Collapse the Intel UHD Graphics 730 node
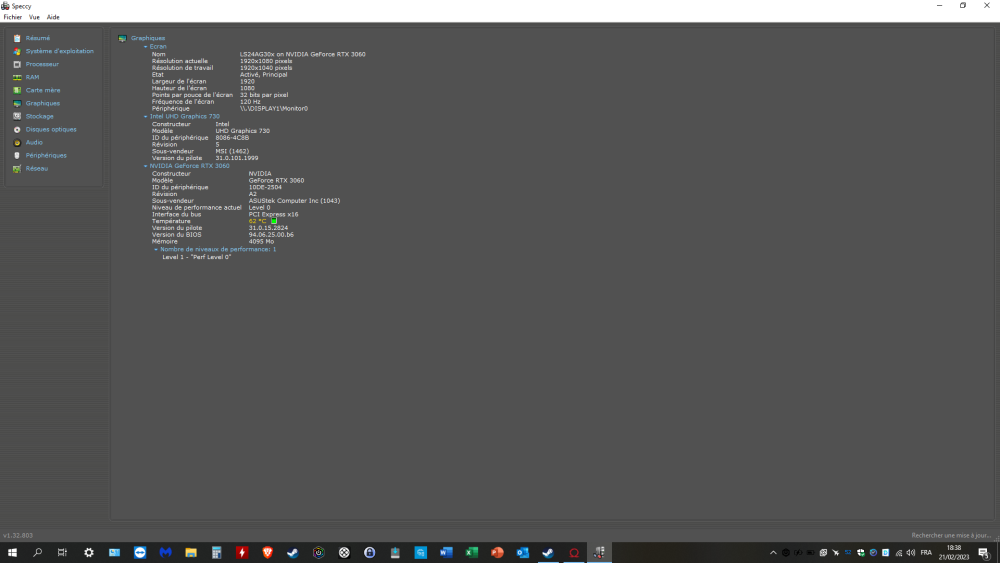Screen dimensions: 1000x563 [145, 117]
